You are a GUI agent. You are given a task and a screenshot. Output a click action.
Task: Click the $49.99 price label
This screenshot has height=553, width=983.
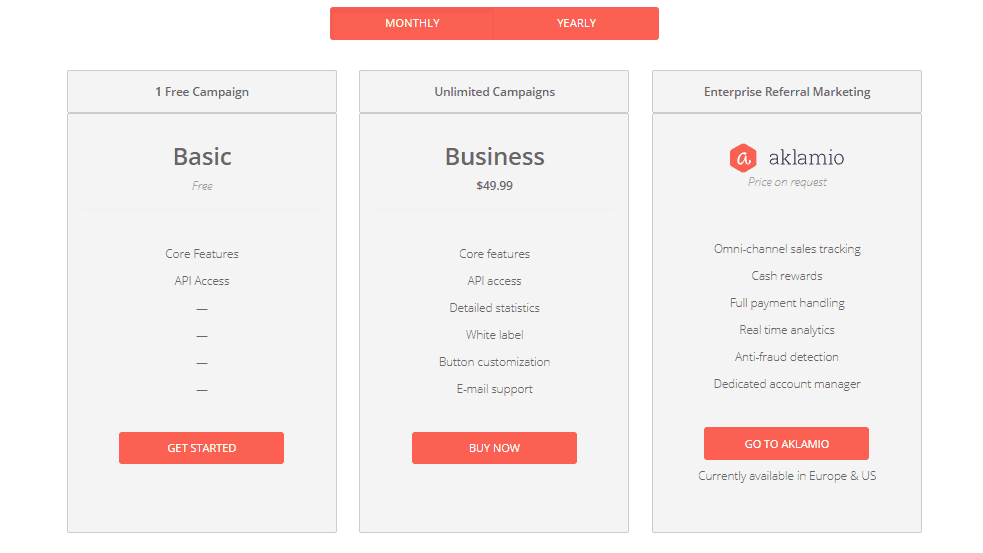coord(494,186)
